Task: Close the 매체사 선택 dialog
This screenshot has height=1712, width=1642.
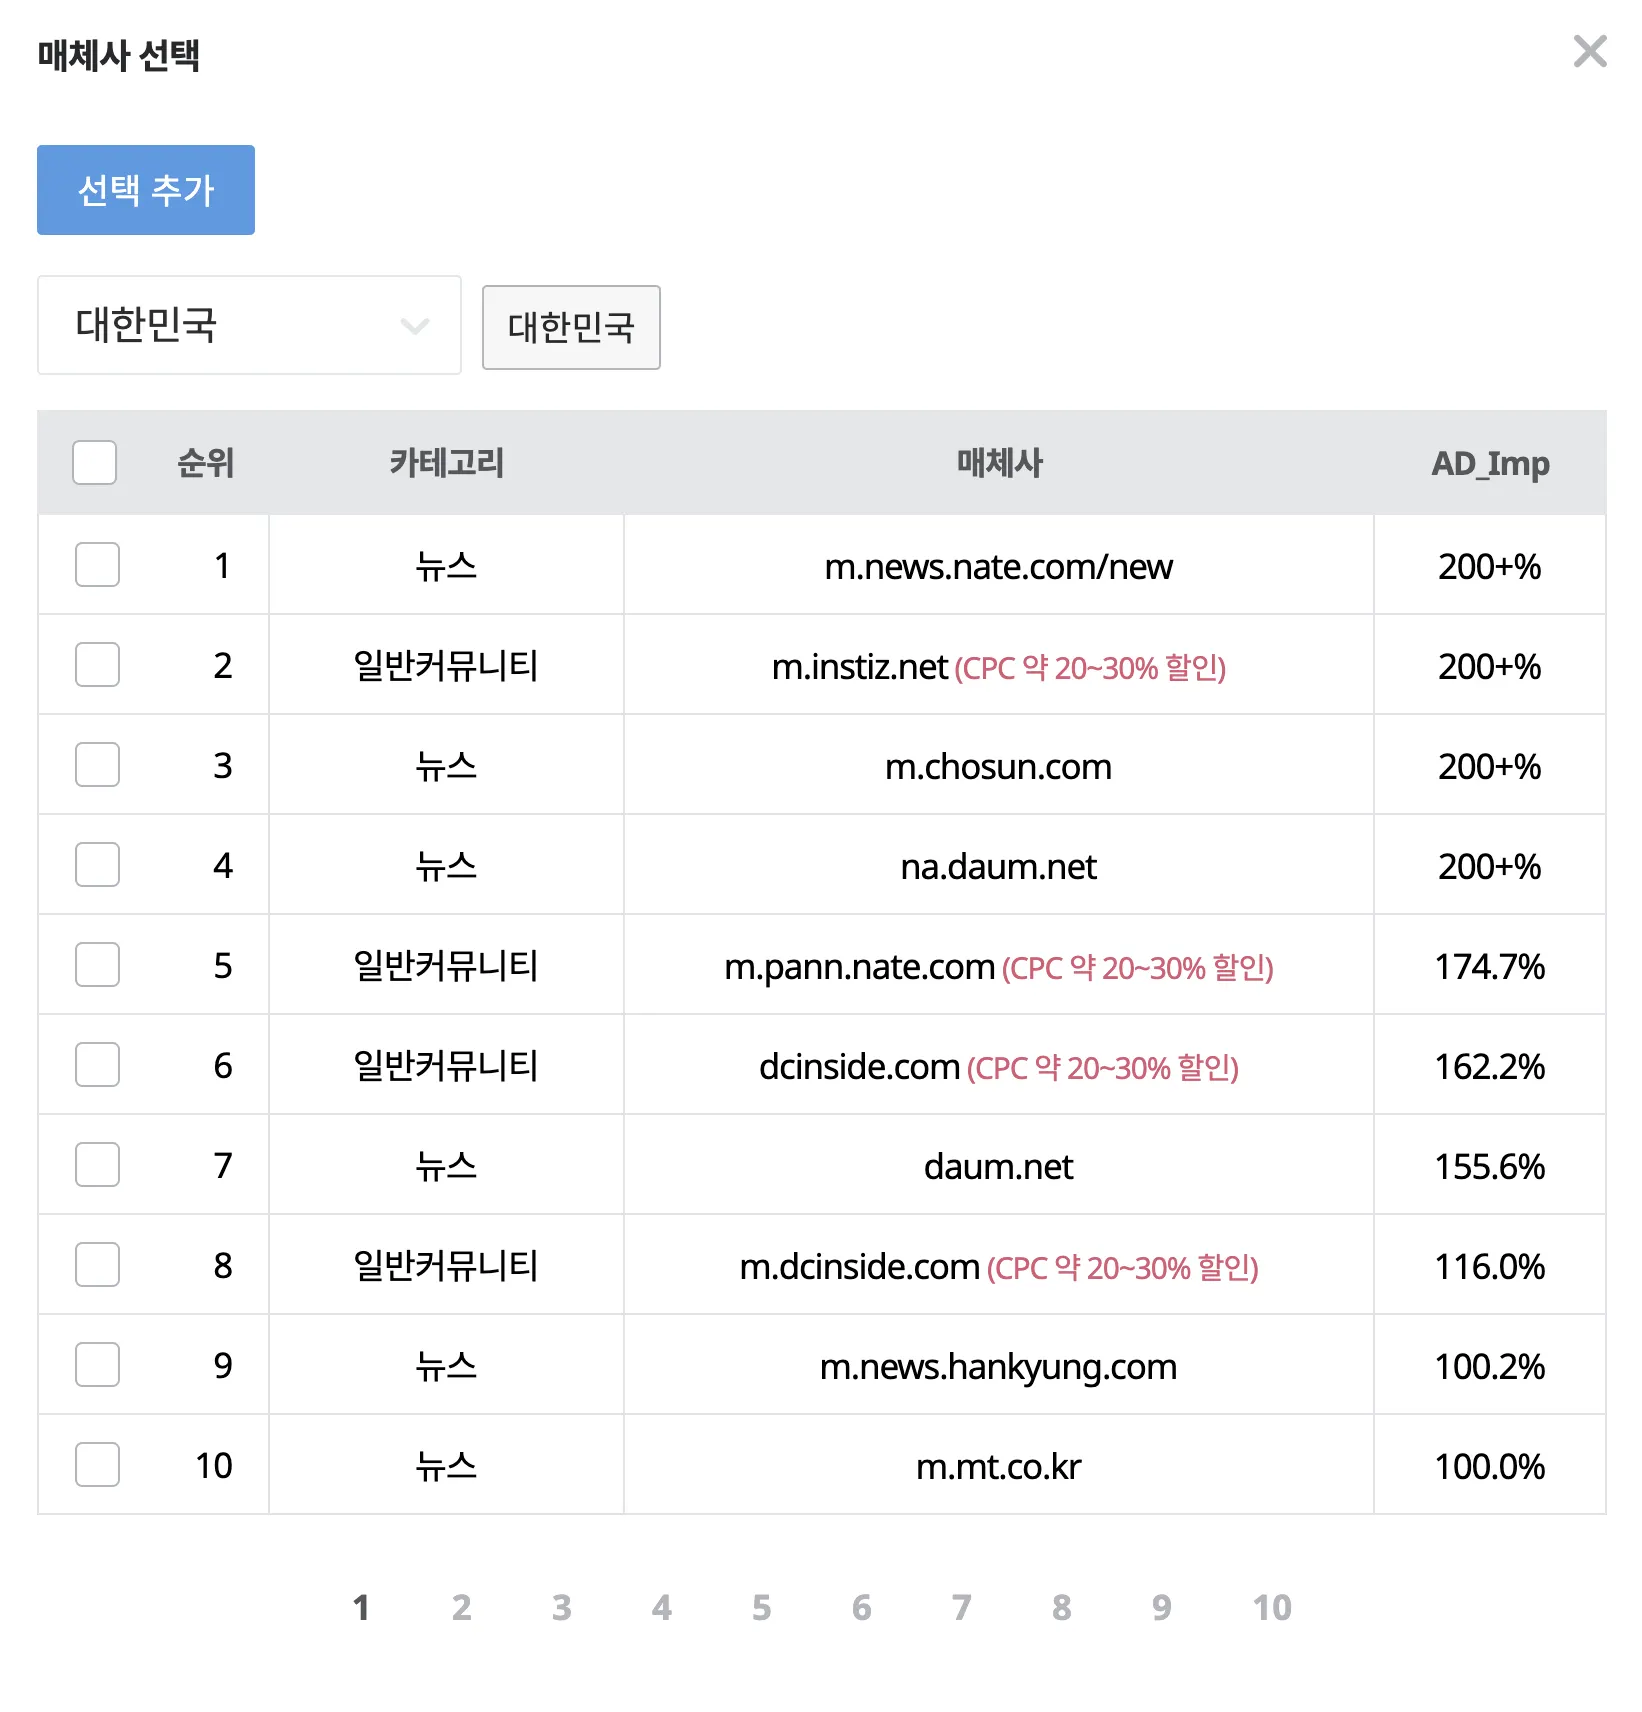Action: [1589, 51]
